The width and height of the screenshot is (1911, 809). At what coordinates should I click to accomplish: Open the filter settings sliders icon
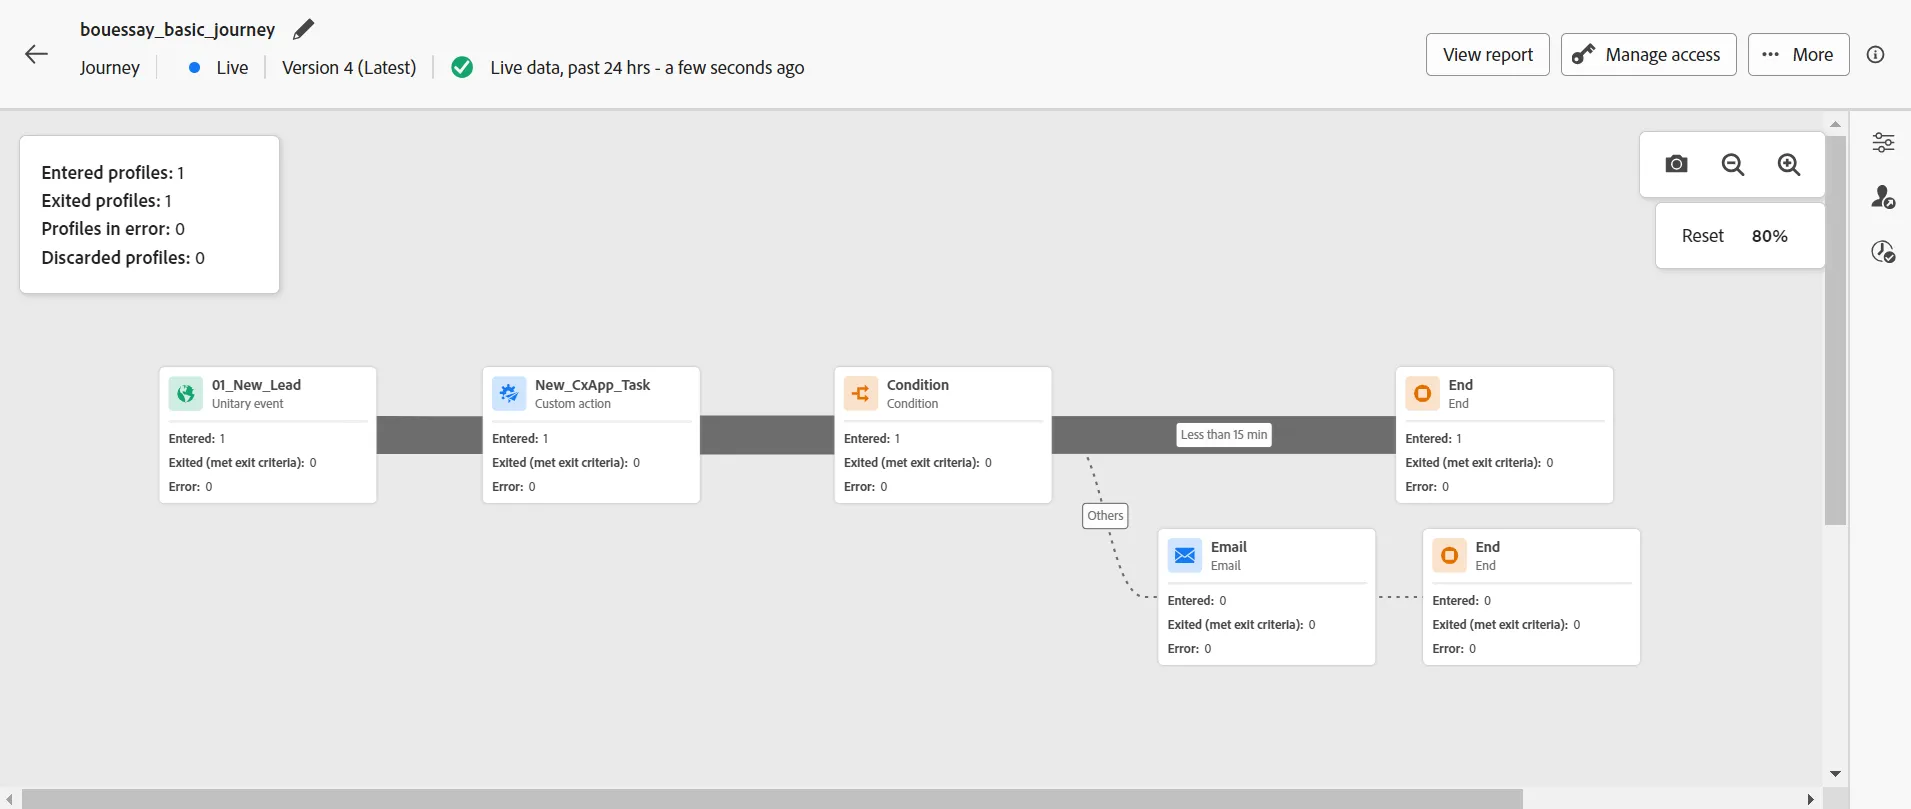coord(1883,142)
